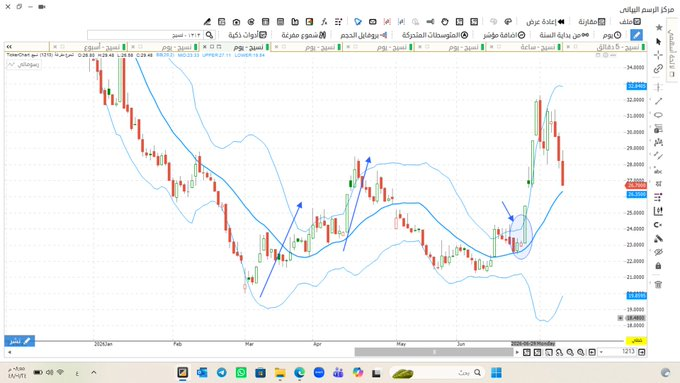Open the المتوسطات المتحركة dropdown
The height and width of the screenshot is (383, 680).
(x=435, y=35)
